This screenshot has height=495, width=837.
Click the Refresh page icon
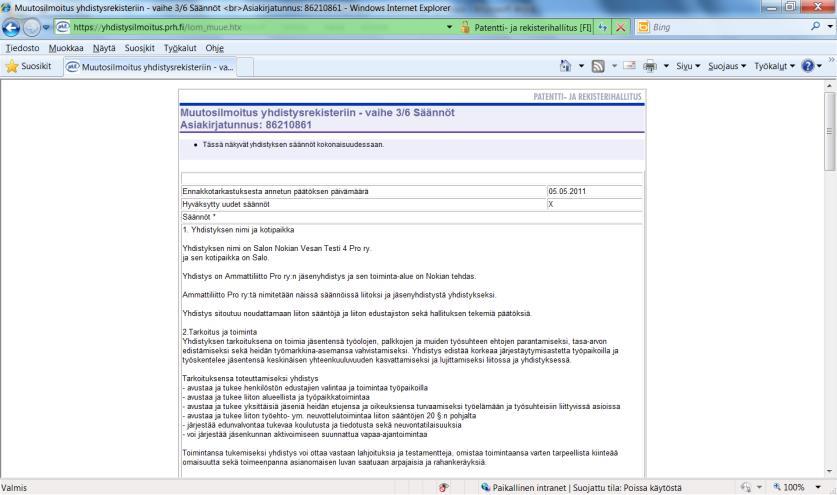pos(603,27)
